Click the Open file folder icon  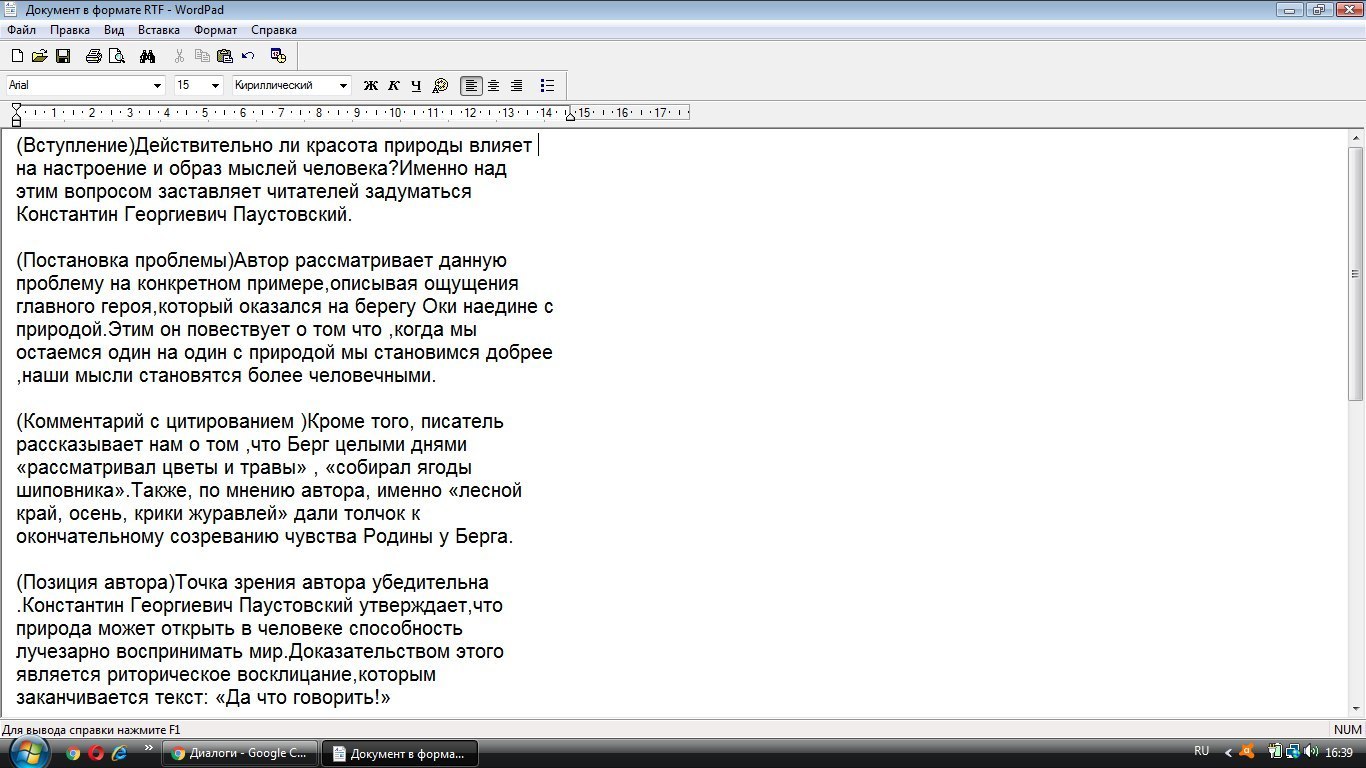39,56
